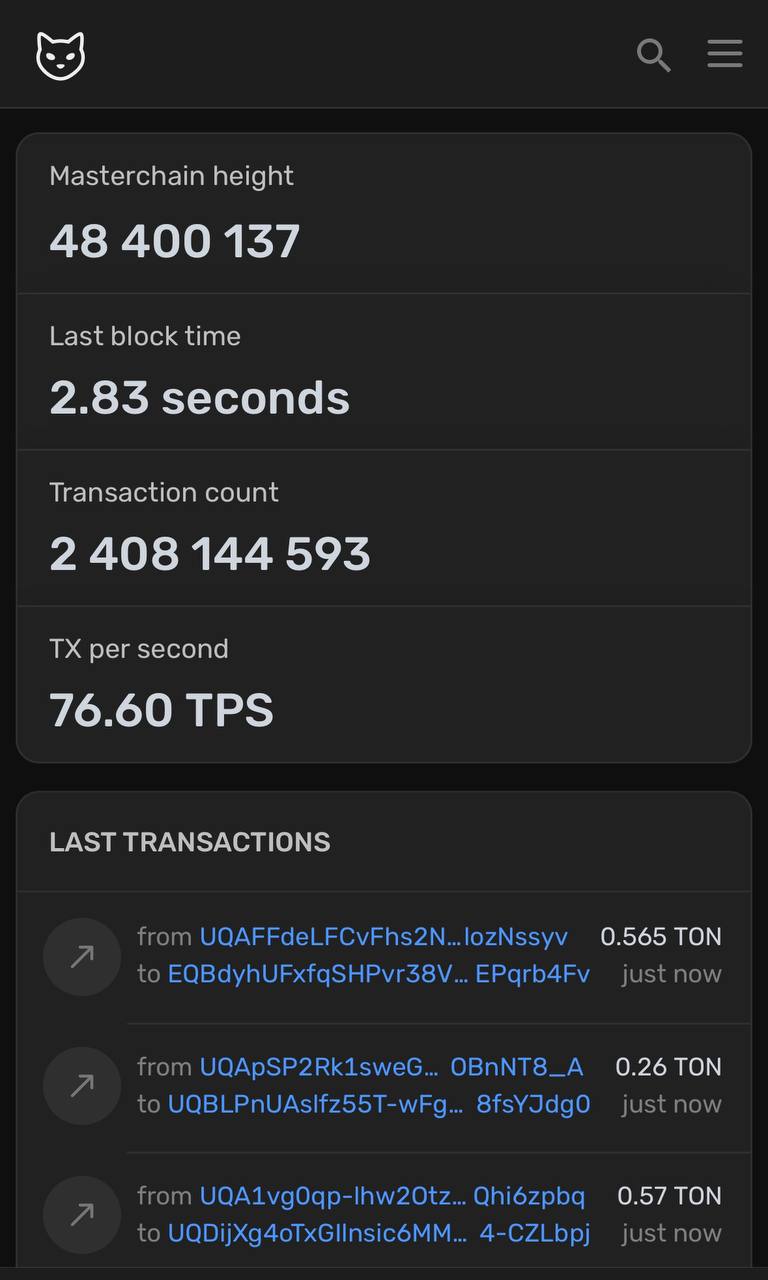Viewport: 768px width, 1280px height.
Task: Click the Last block time stat
Action: [x=384, y=371]
